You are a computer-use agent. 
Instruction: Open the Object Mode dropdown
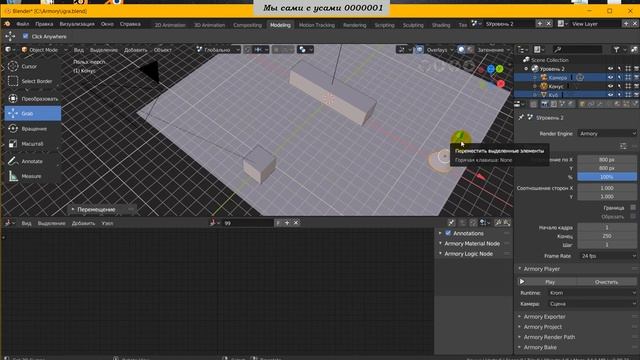pos(44,50)
